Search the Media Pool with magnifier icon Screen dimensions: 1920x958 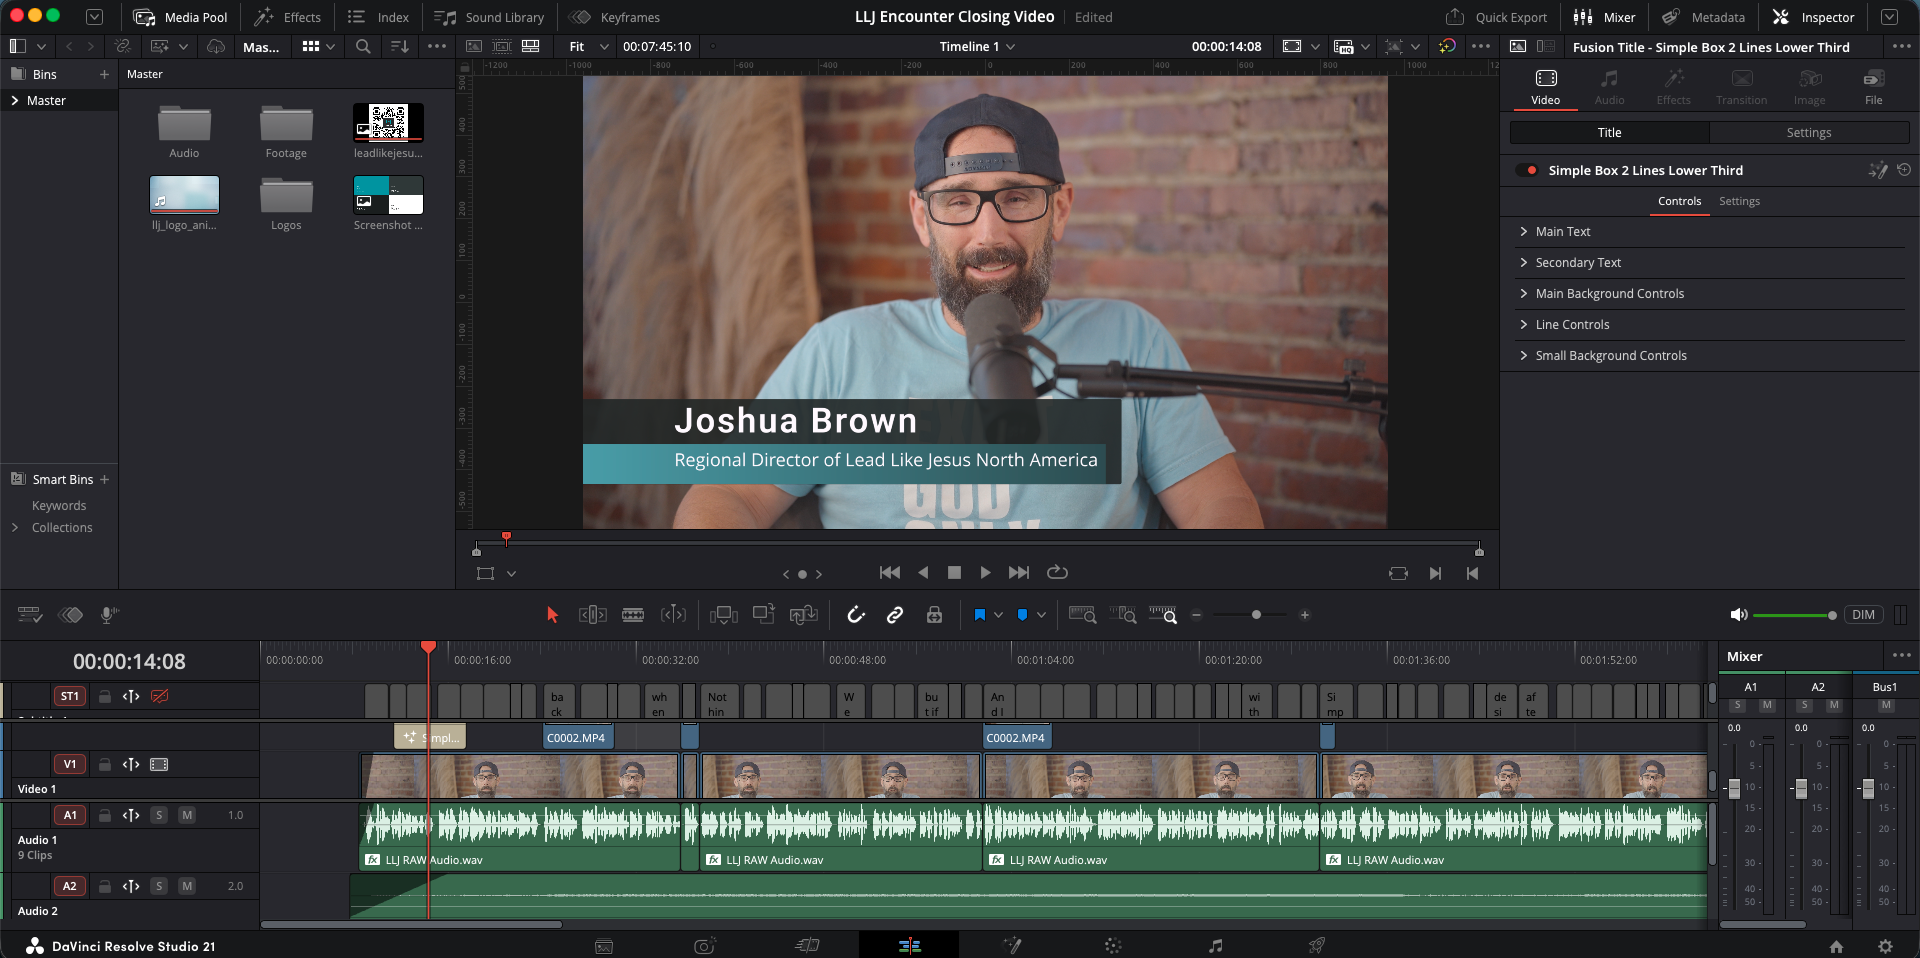click(x=363, y=47)
